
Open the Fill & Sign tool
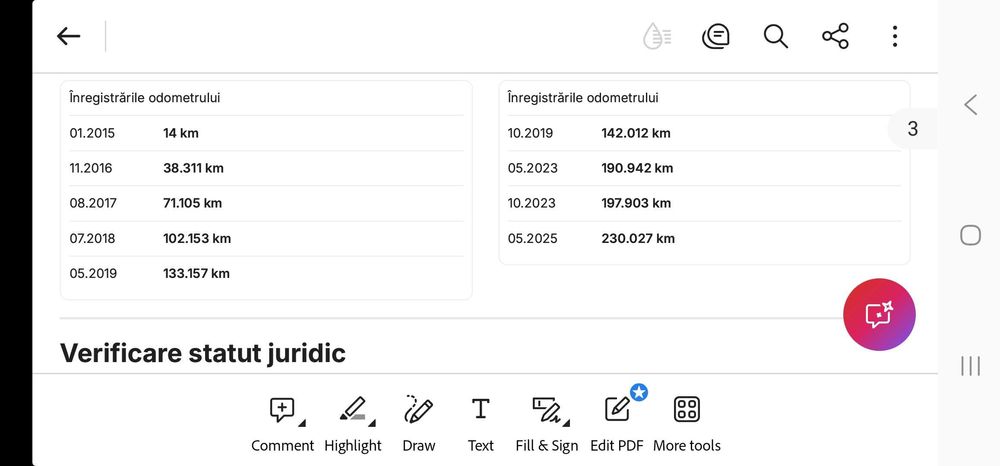[546, 410]
